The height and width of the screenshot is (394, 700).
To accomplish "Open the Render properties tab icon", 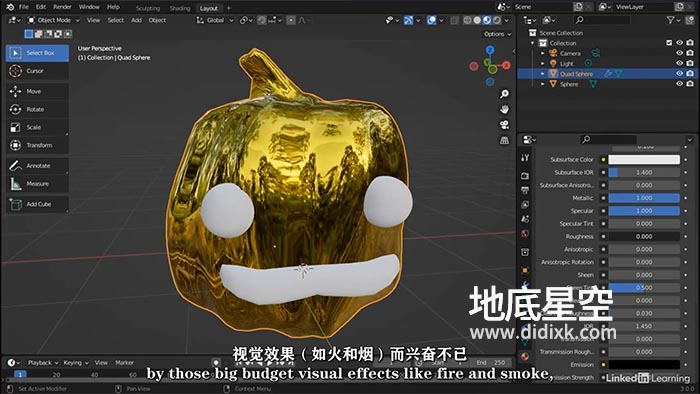I will (525, 176).
